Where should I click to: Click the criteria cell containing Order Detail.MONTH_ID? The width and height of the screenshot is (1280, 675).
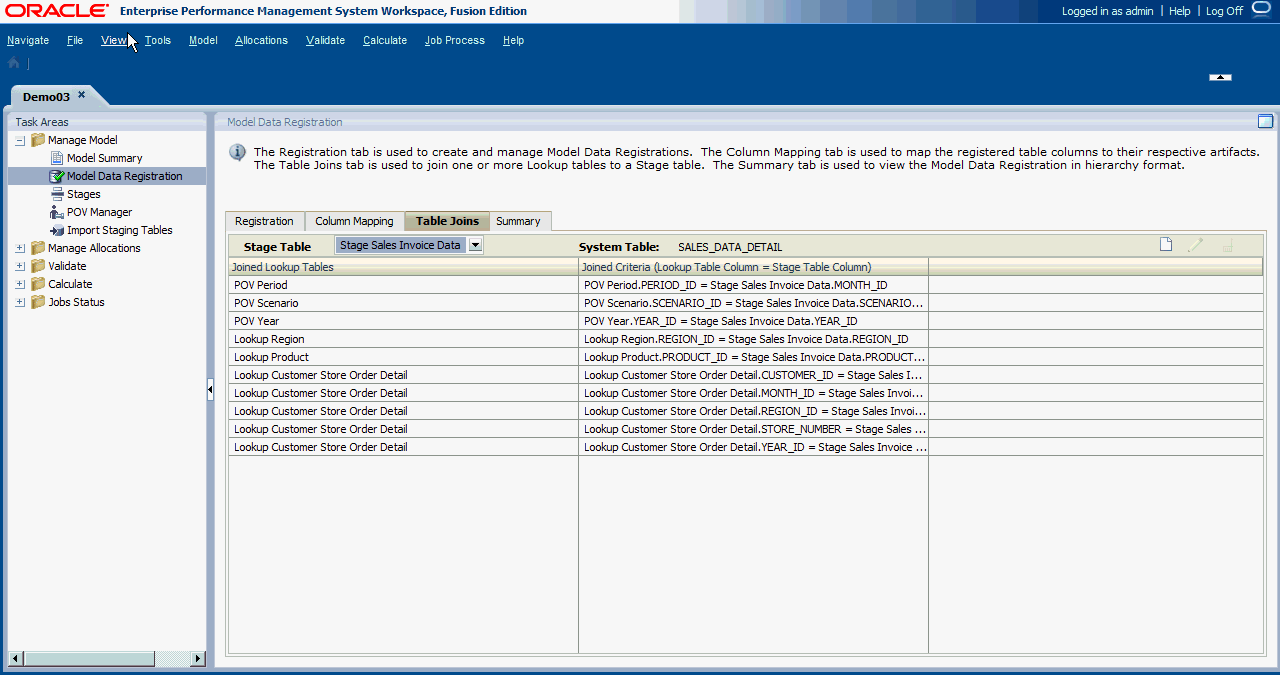754,393
